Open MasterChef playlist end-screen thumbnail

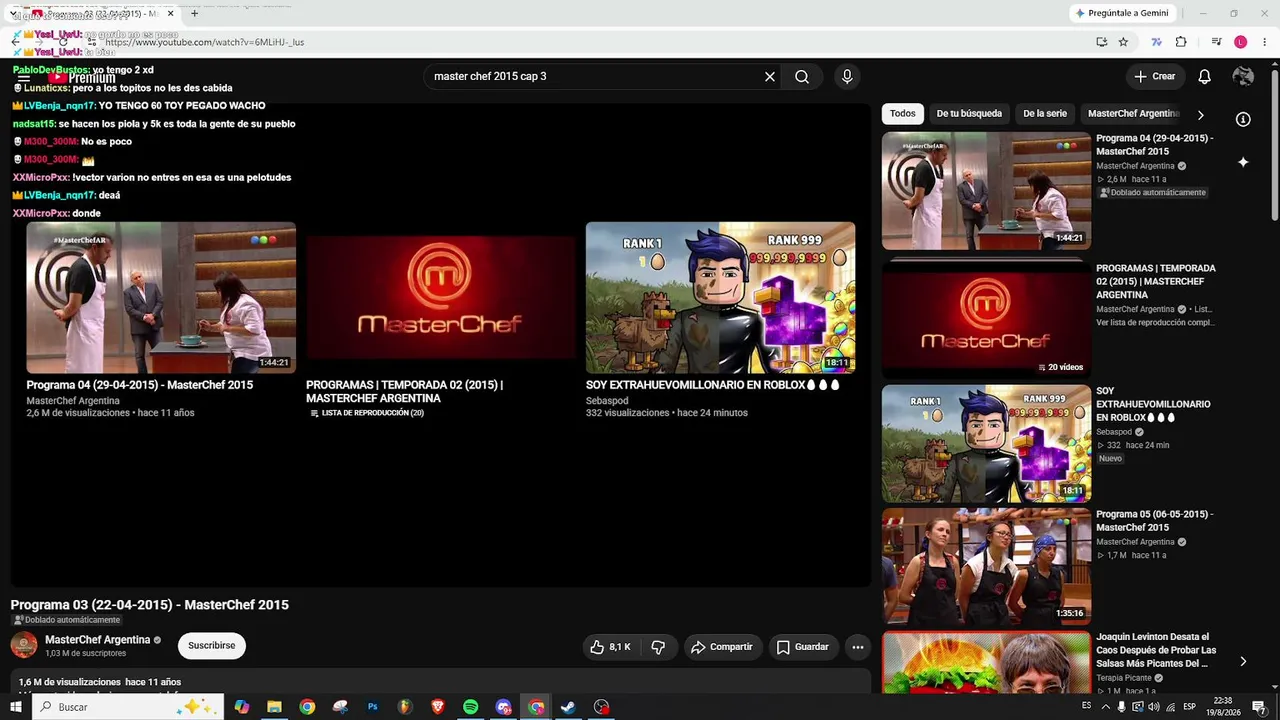(441, 298)
